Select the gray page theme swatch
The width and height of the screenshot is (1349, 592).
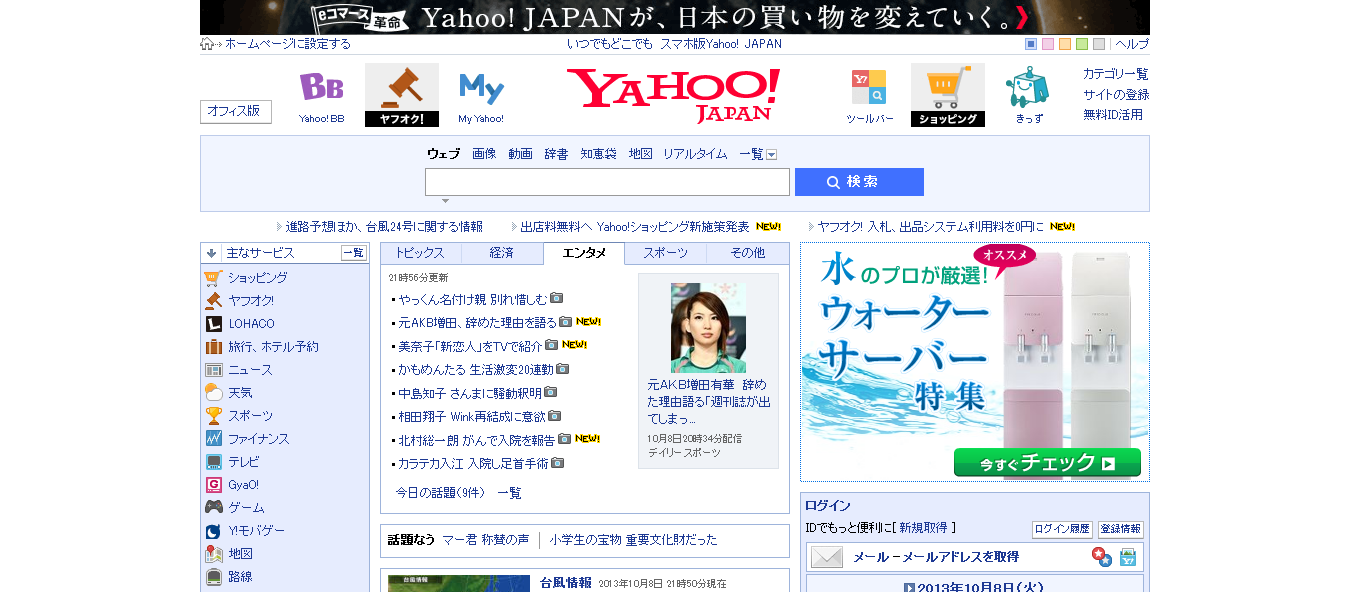click(1099, 44)
